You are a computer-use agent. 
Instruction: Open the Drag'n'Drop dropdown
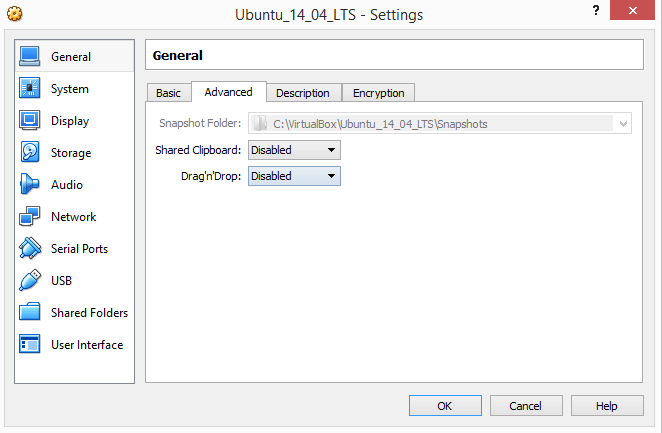click(x=294, y=176)
